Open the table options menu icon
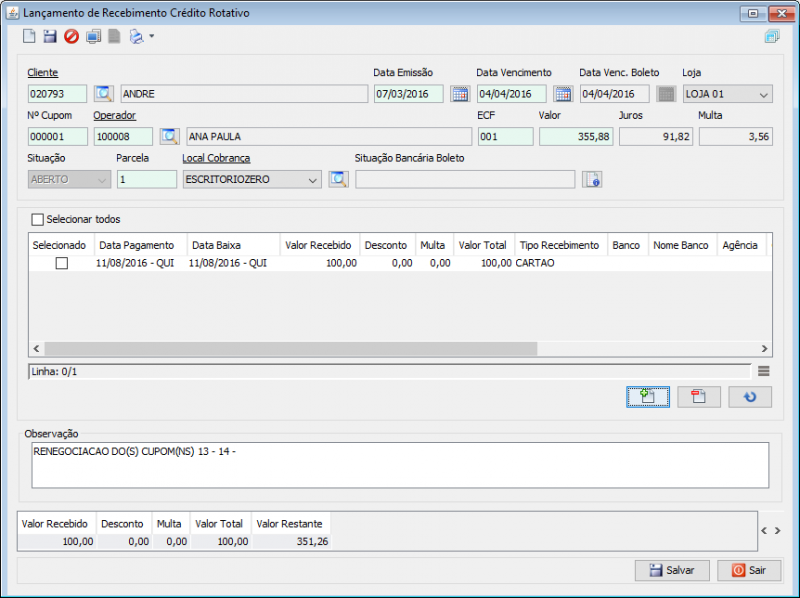 (764, 371)
